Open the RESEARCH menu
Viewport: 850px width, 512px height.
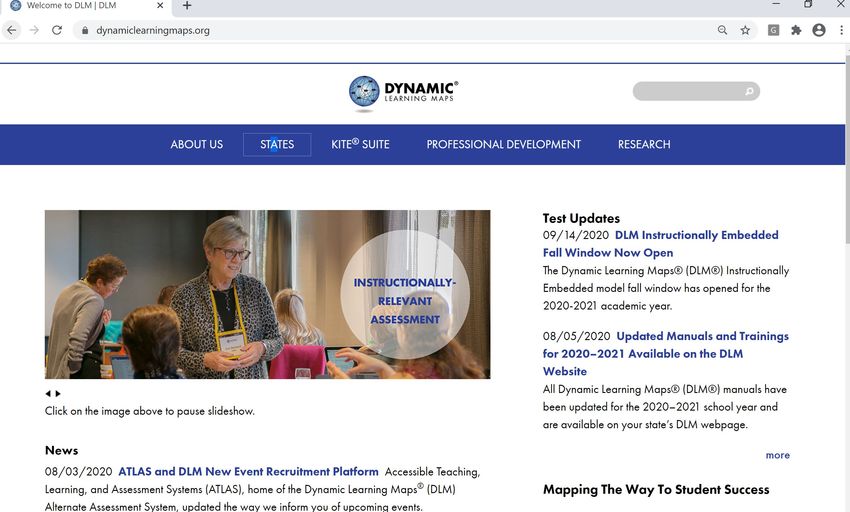click(x=644, y=144)
